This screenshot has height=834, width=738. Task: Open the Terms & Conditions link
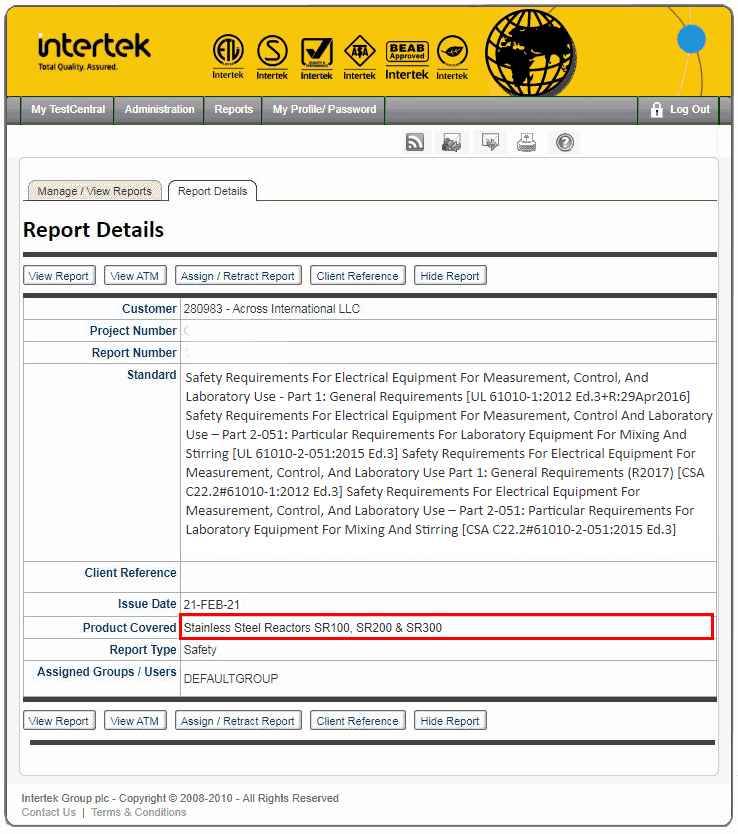pos(138,812)
